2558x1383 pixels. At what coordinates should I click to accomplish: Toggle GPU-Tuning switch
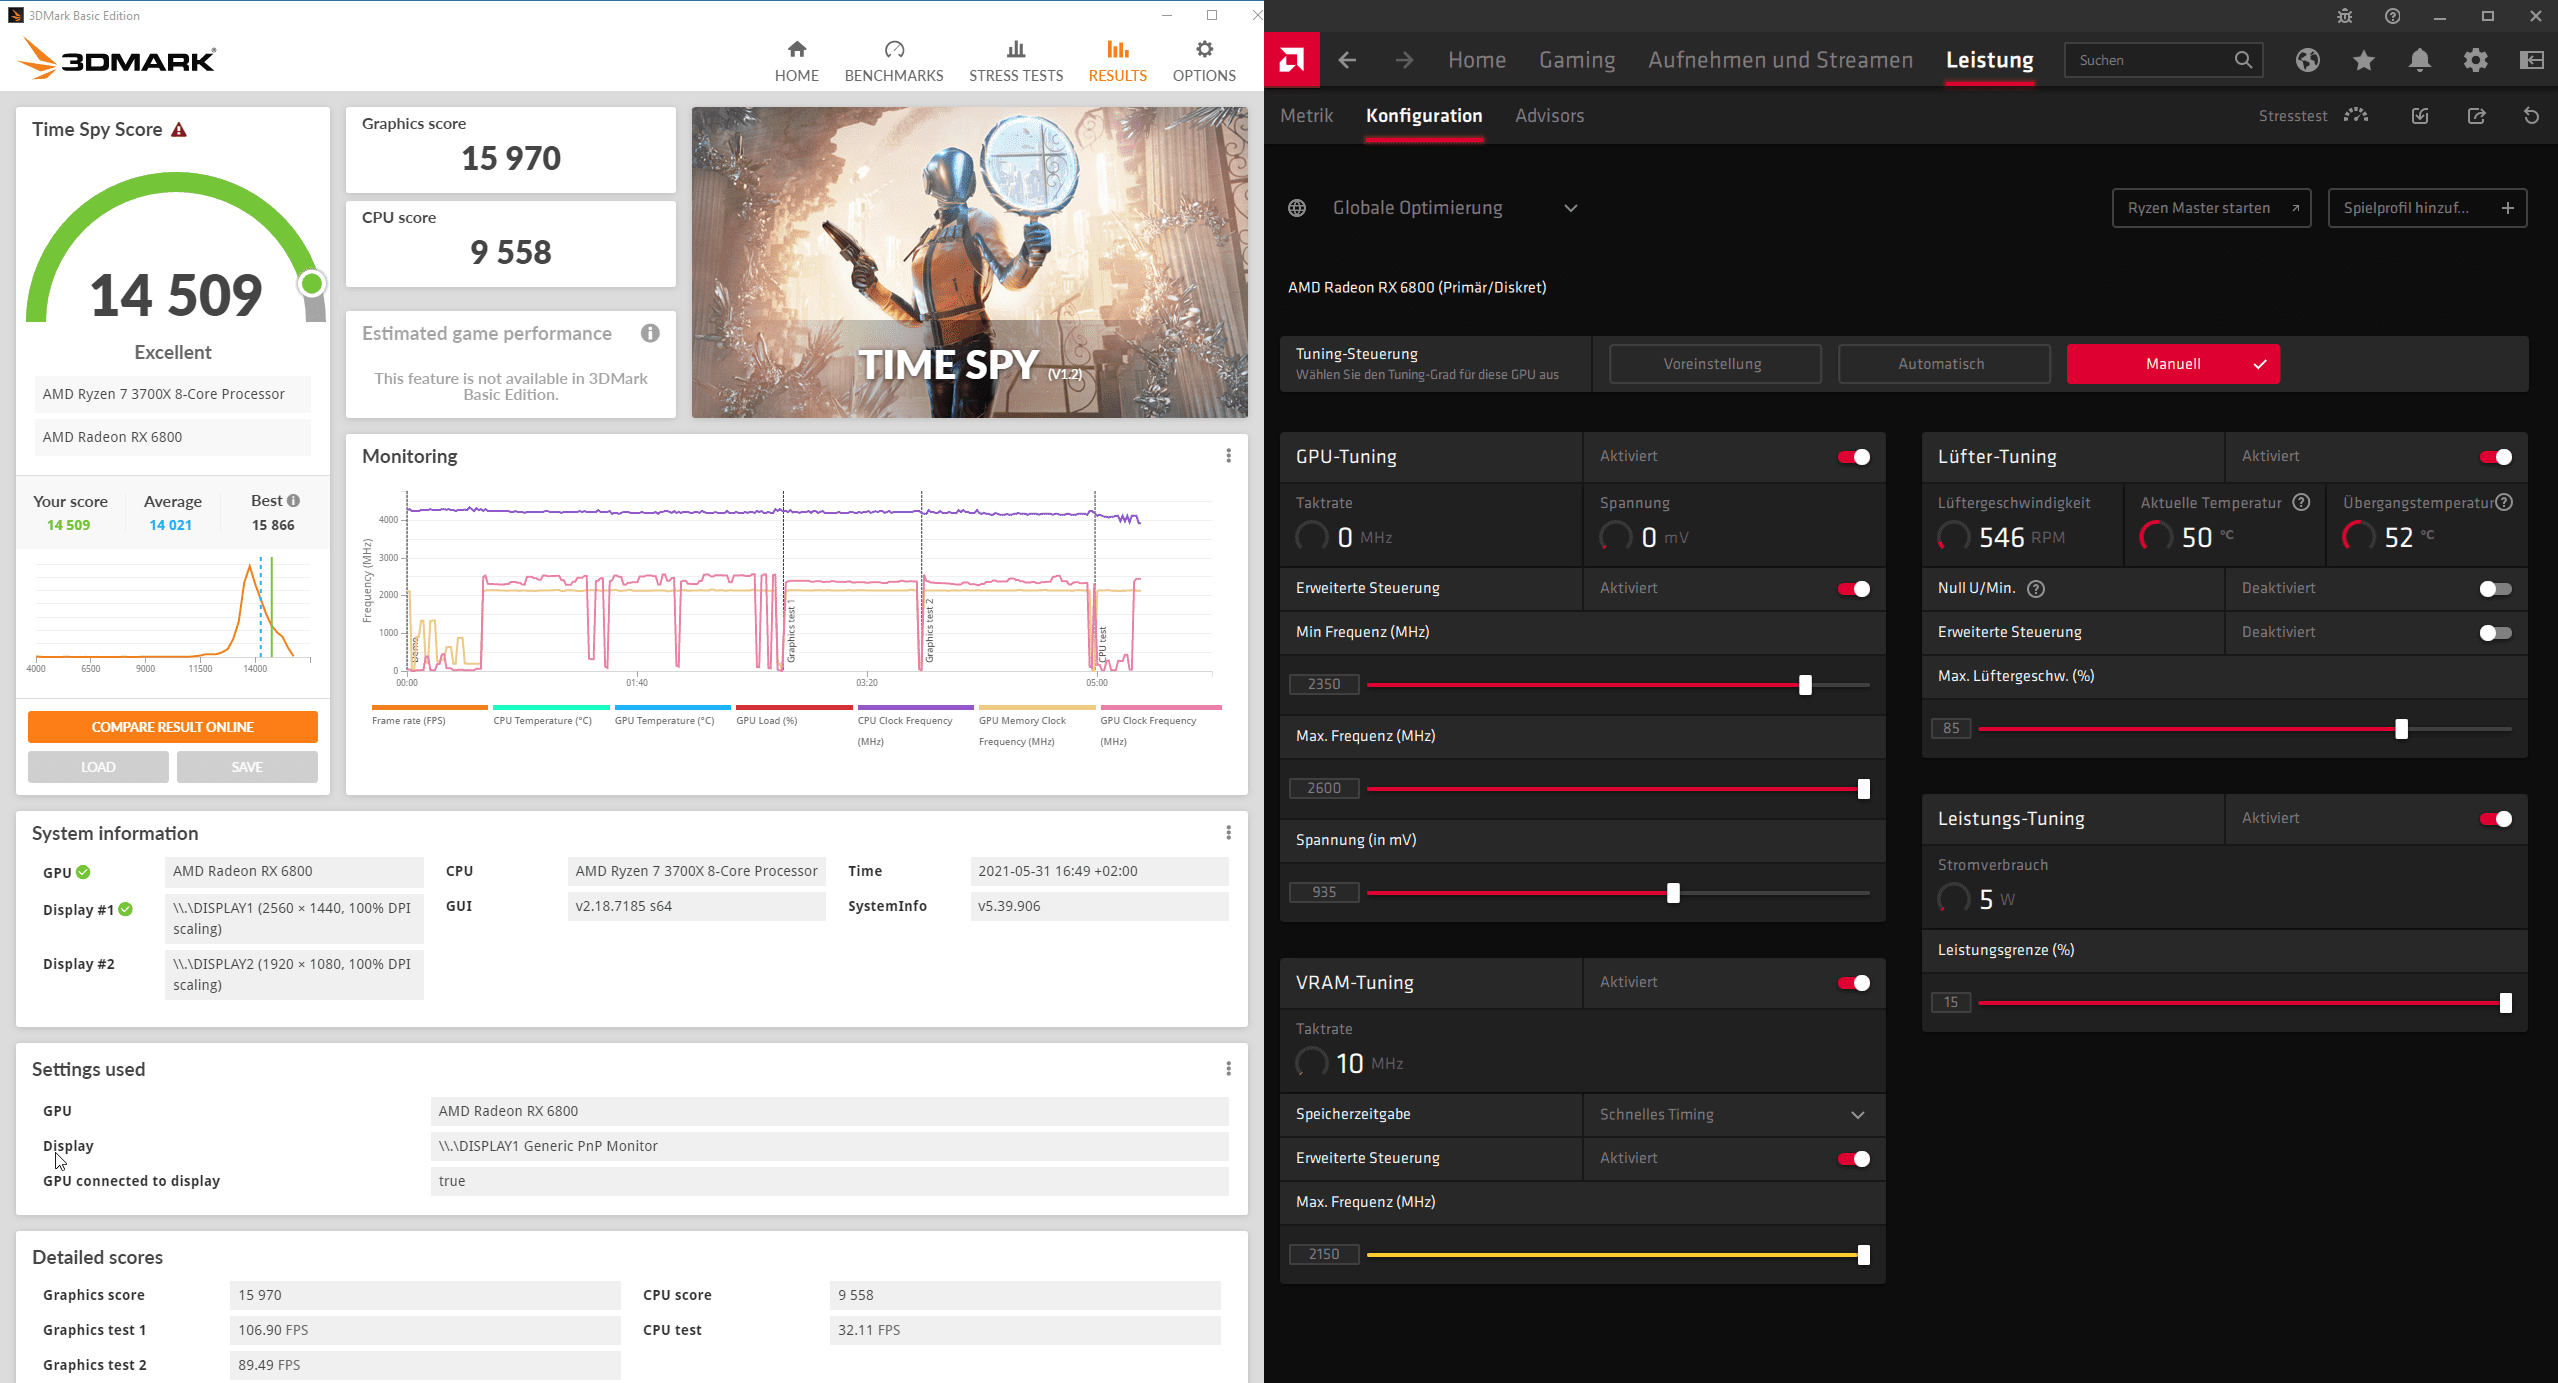click(x=1853, y=457)
